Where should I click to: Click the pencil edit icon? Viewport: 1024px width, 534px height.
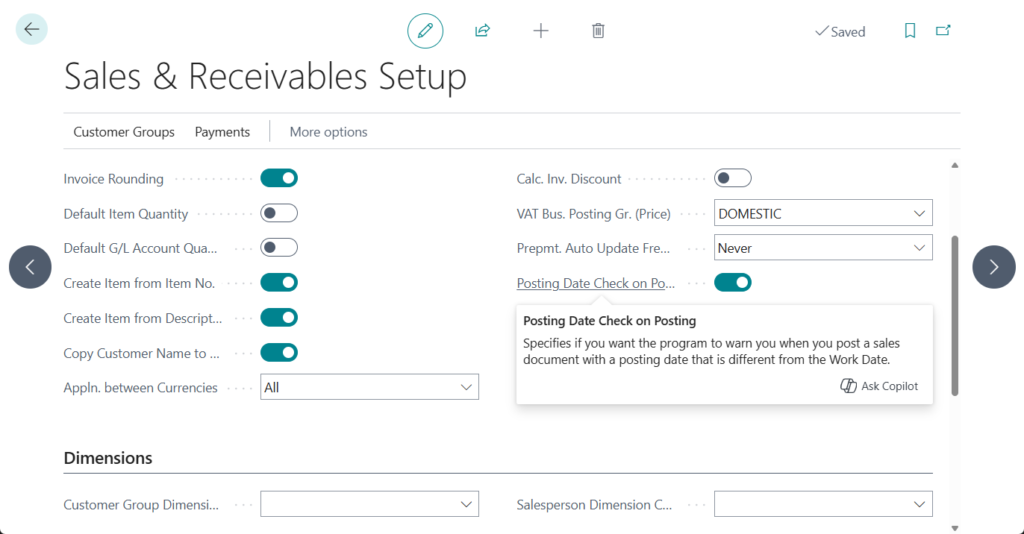425,31
